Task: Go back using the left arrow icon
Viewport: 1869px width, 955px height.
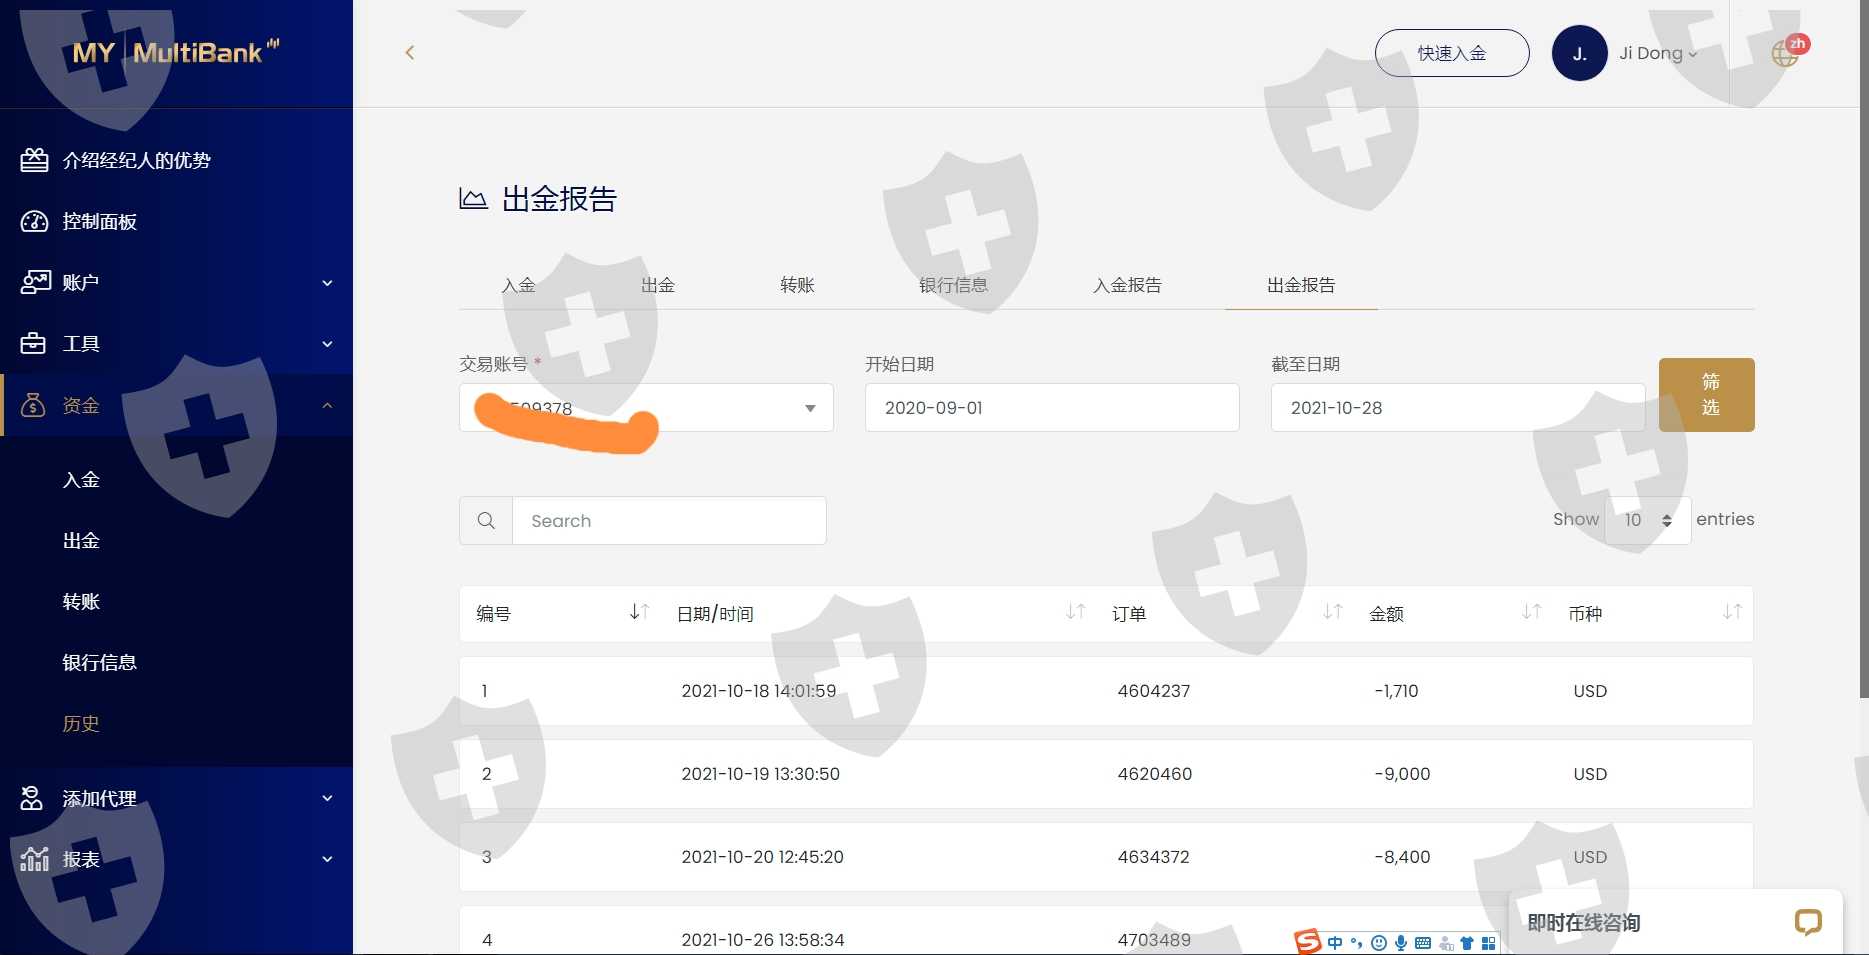Action: click(x=409, y=52)
